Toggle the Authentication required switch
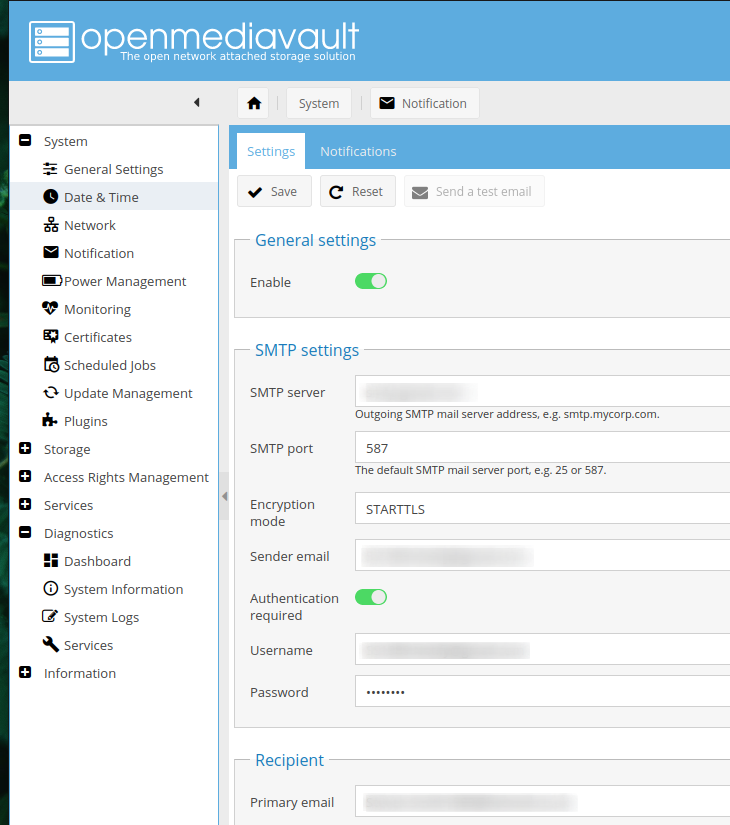Viewport: 730px width, 825px height. pos(371,597)
